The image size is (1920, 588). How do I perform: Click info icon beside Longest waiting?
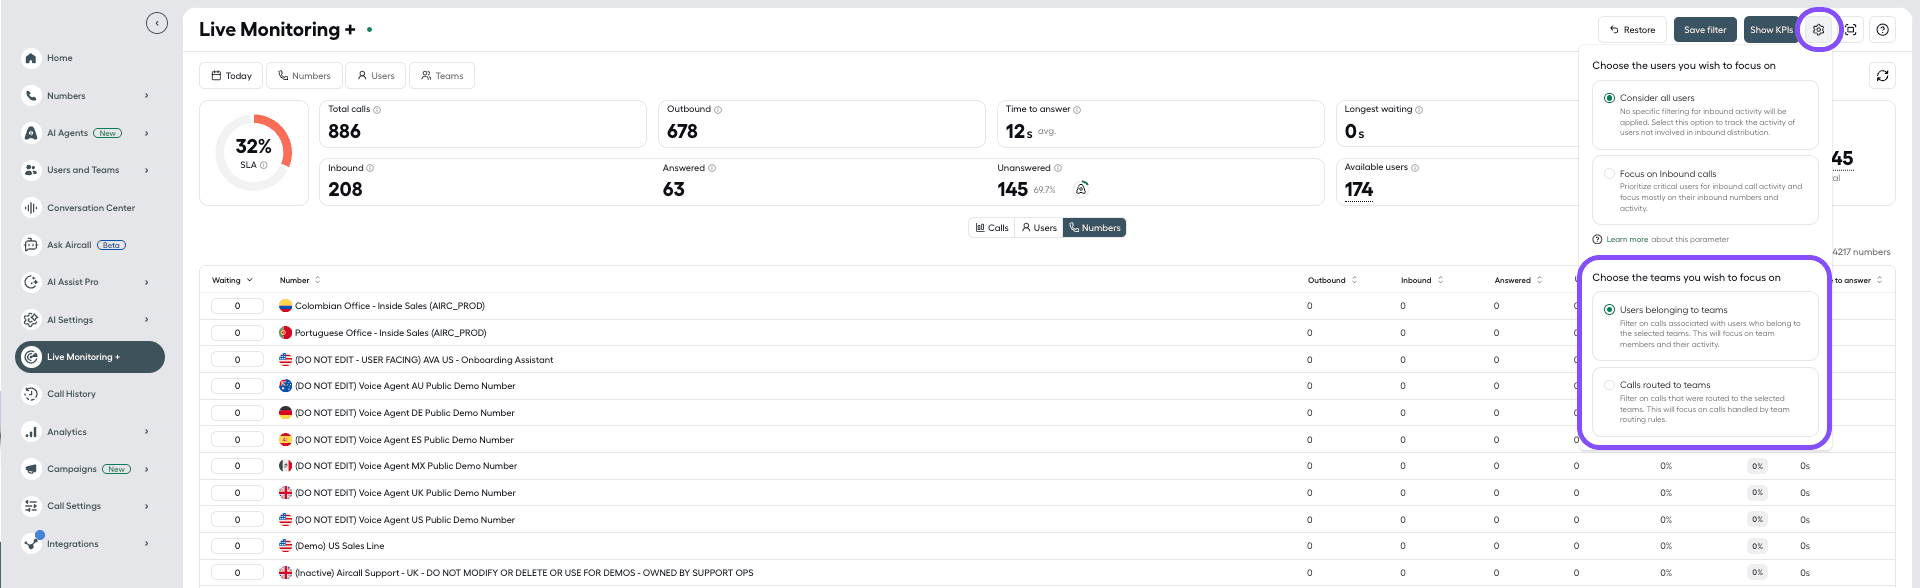point(1419,110)
